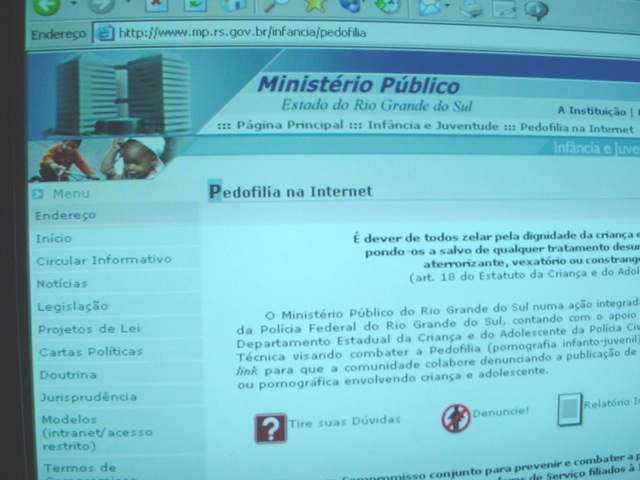640x480 pixels.
Task: Open the Back button history dropdown arrow
Action: click(73, 4)
